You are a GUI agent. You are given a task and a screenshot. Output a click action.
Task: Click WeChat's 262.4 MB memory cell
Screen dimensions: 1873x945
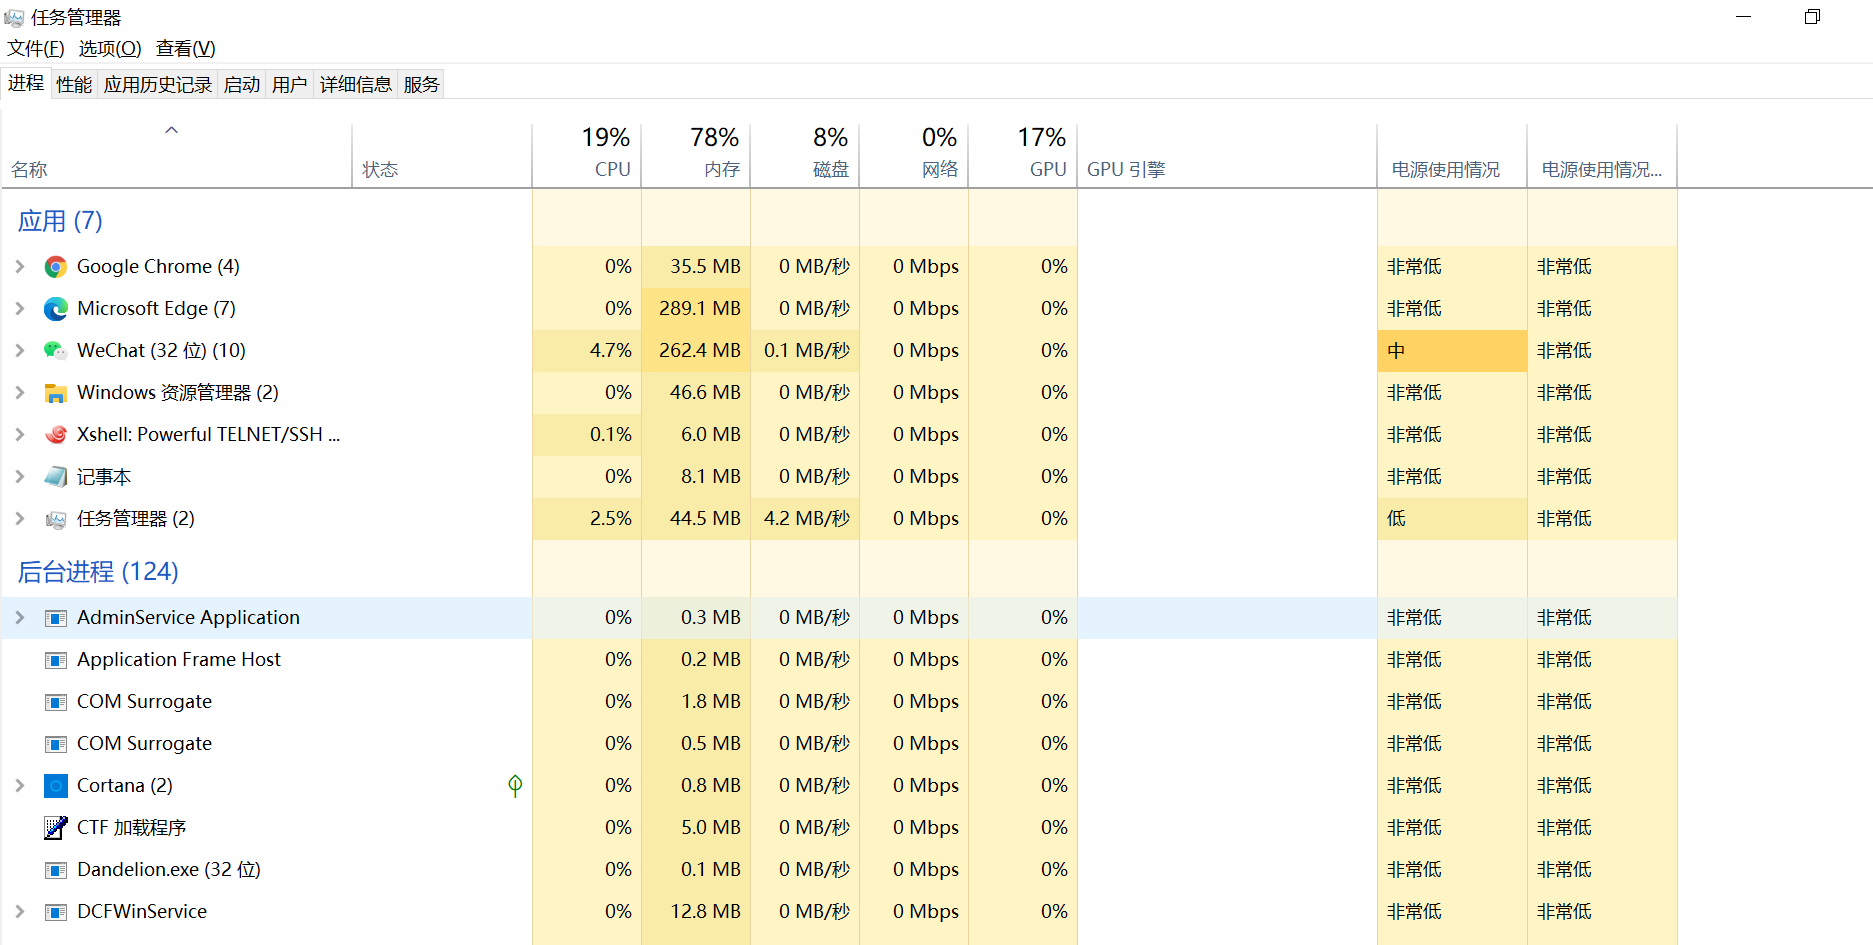point(696,351)
